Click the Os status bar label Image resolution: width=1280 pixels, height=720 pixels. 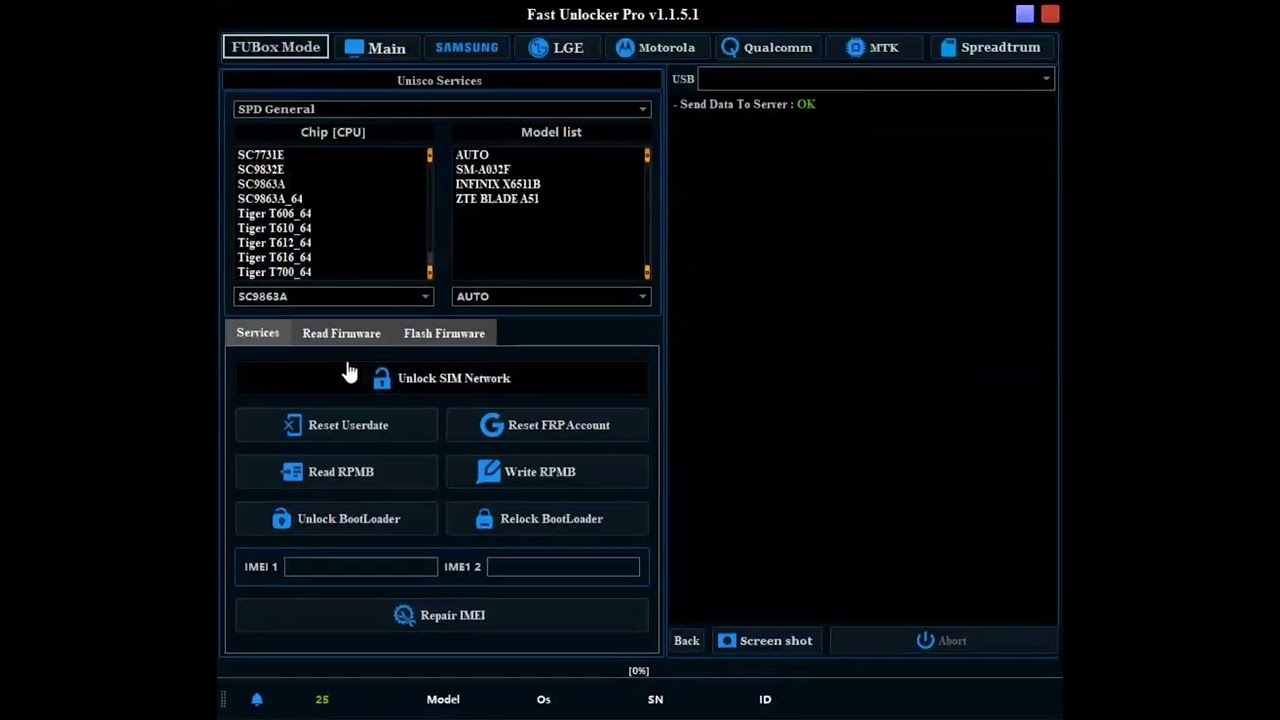pos(543,700)
